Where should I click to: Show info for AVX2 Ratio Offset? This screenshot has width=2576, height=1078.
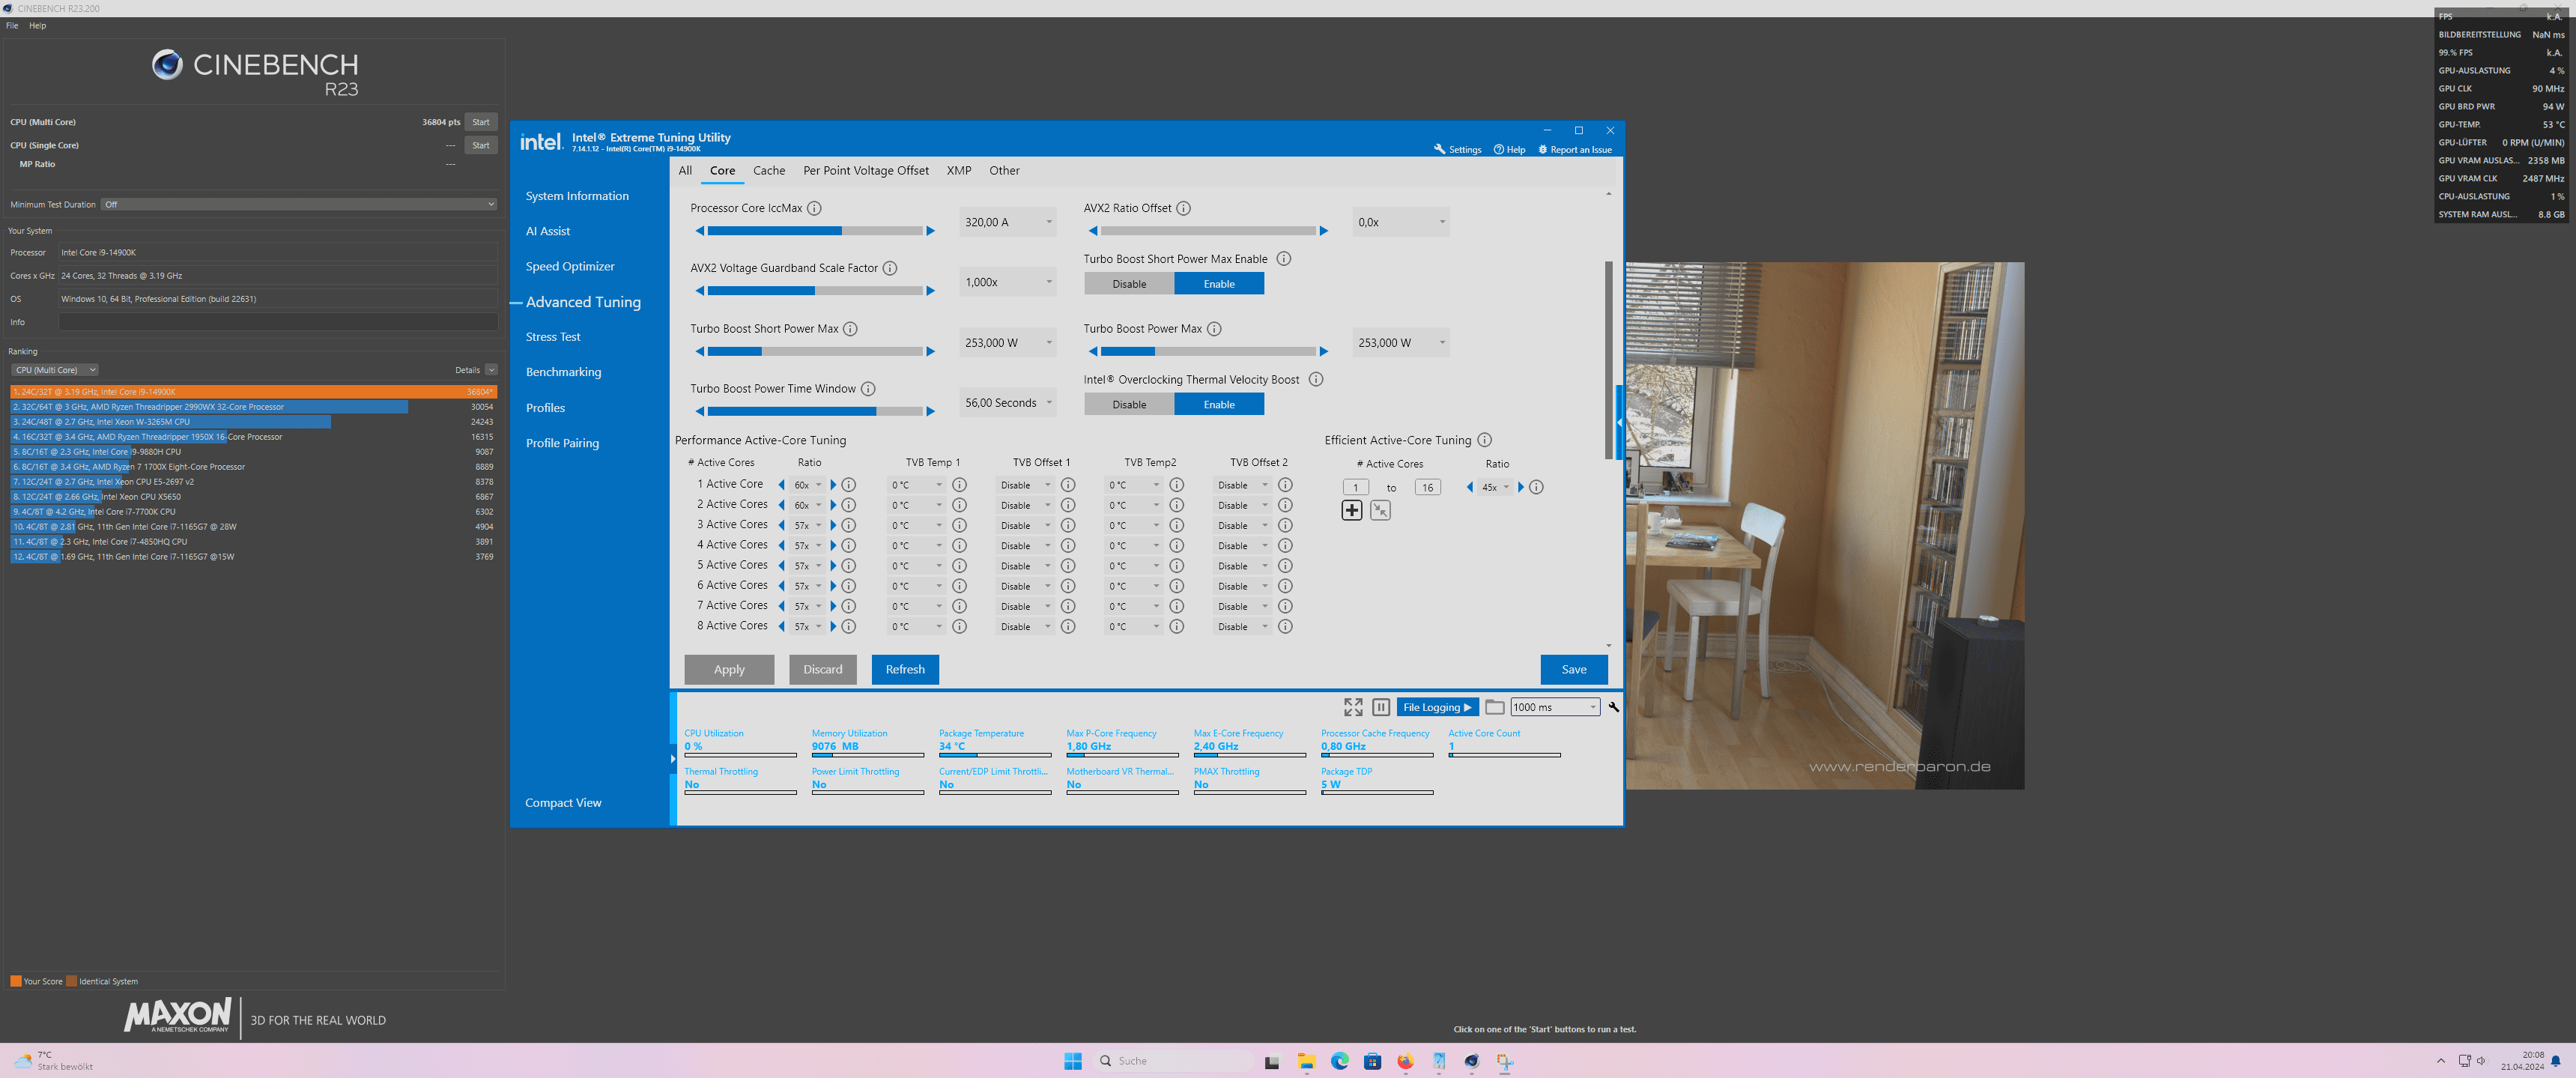coord(1183,208)
